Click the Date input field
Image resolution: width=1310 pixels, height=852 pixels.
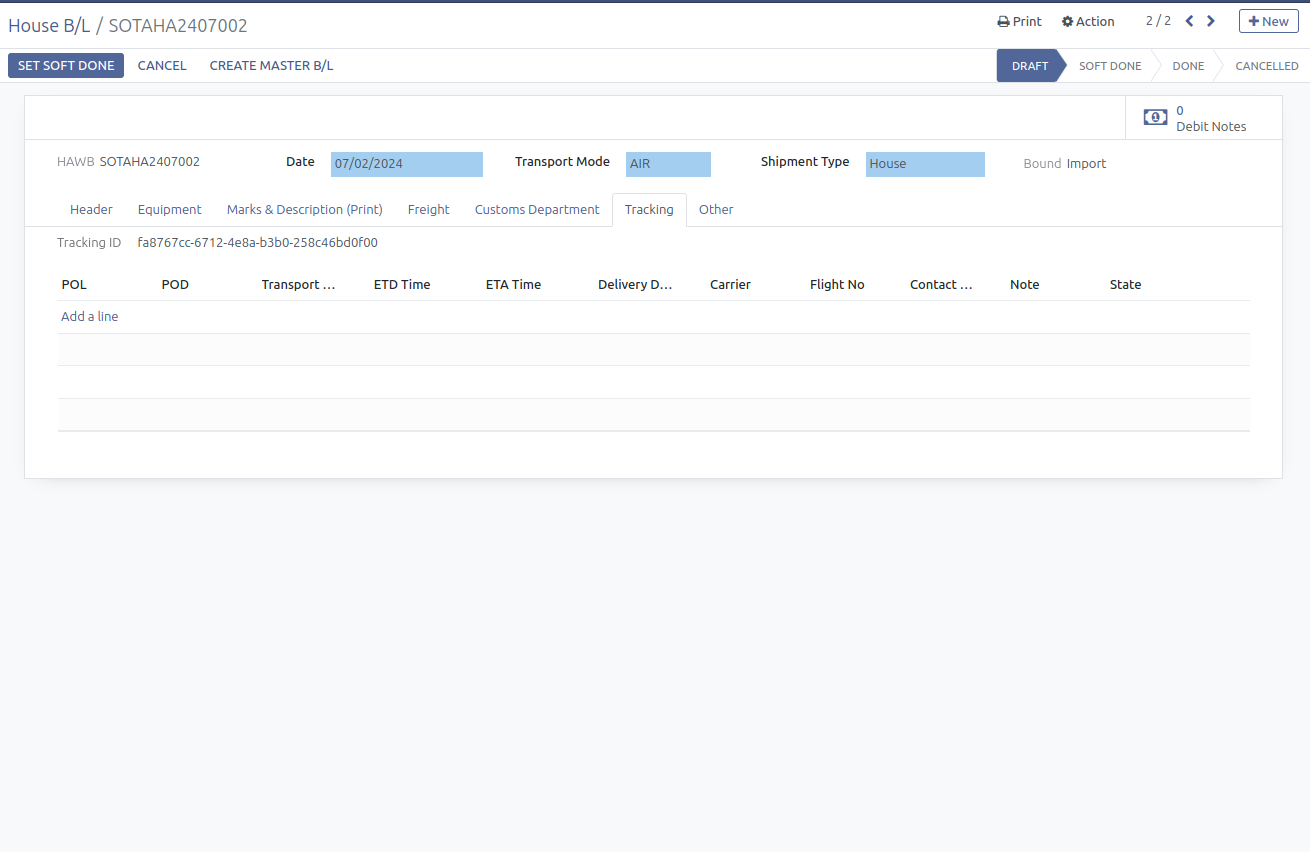(406, 164)
